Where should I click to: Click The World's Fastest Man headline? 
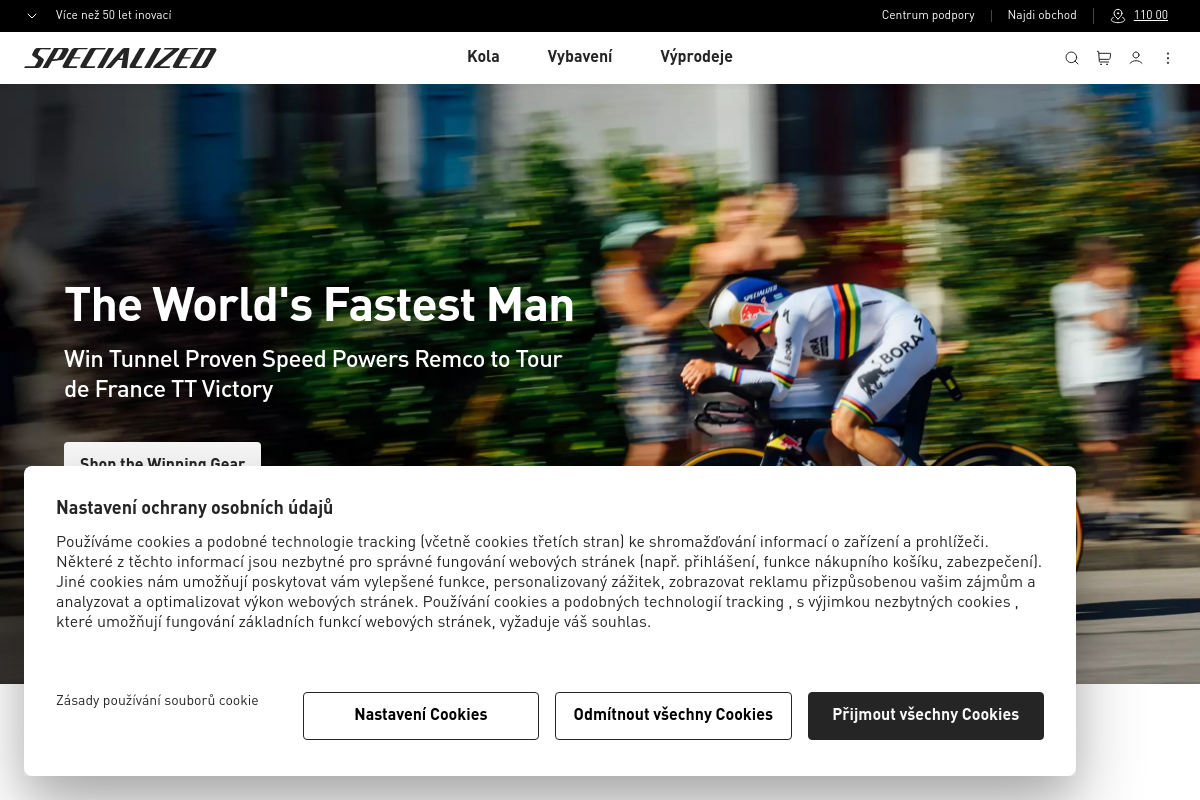319,305
